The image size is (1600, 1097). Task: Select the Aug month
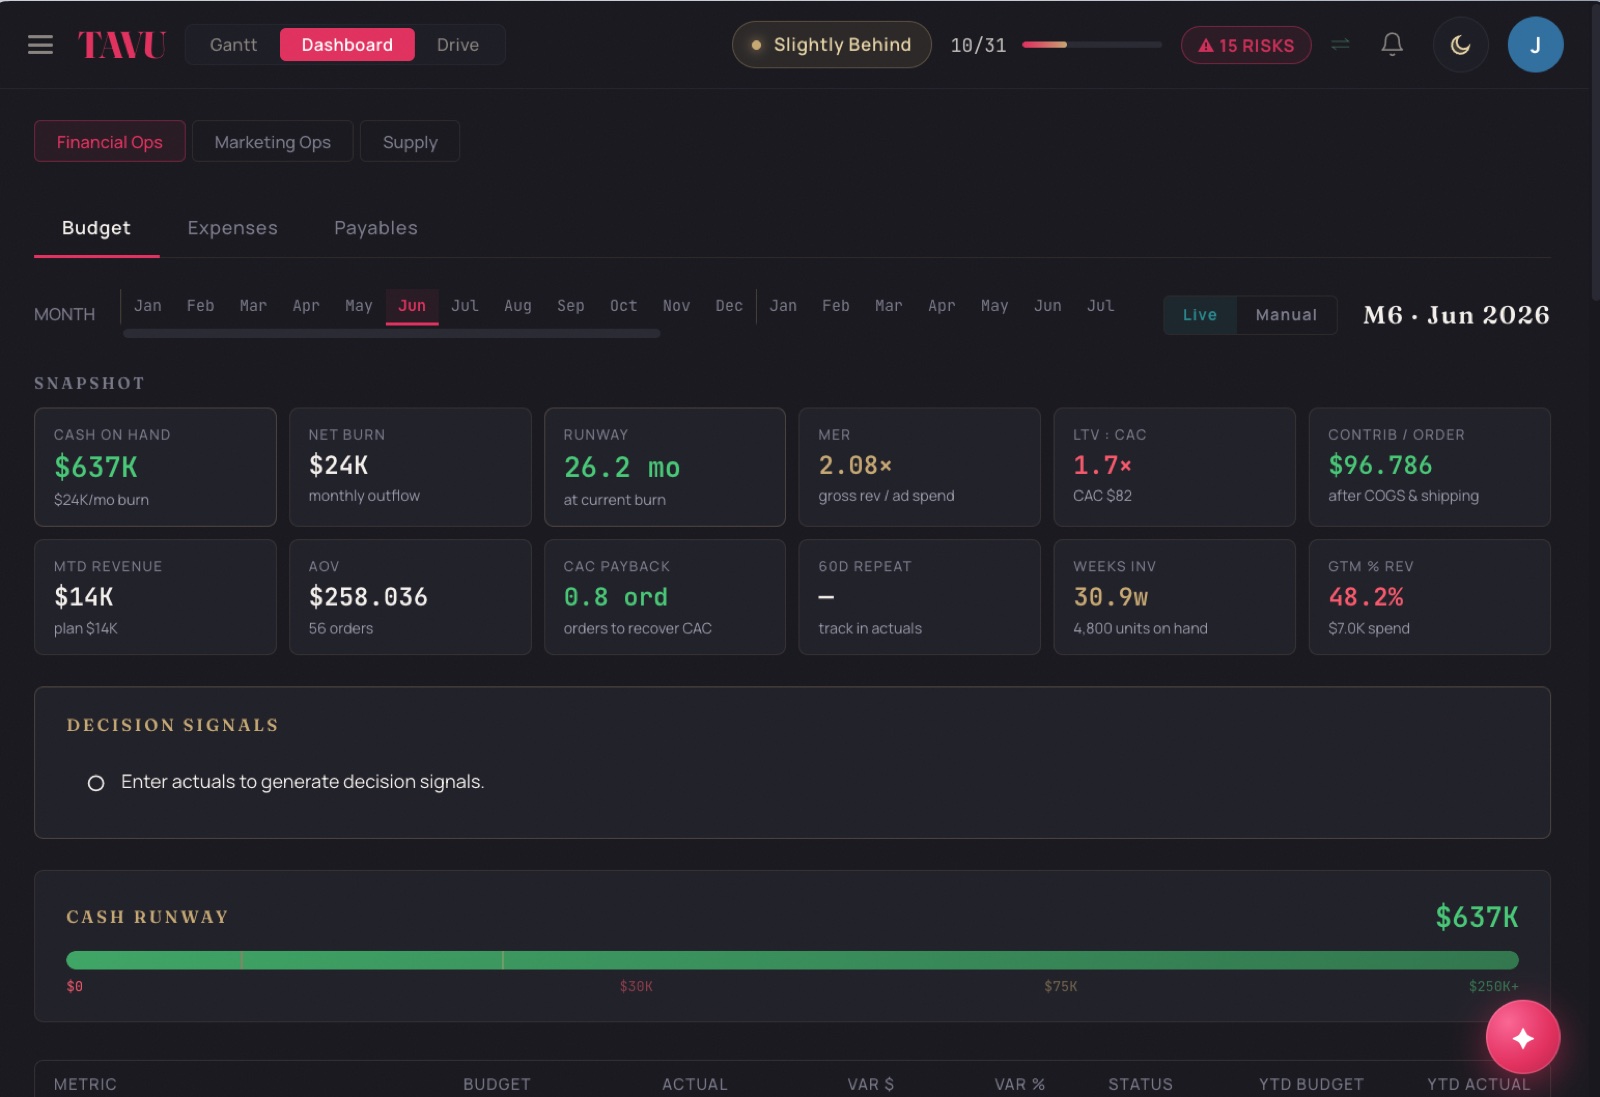[518, 306]
